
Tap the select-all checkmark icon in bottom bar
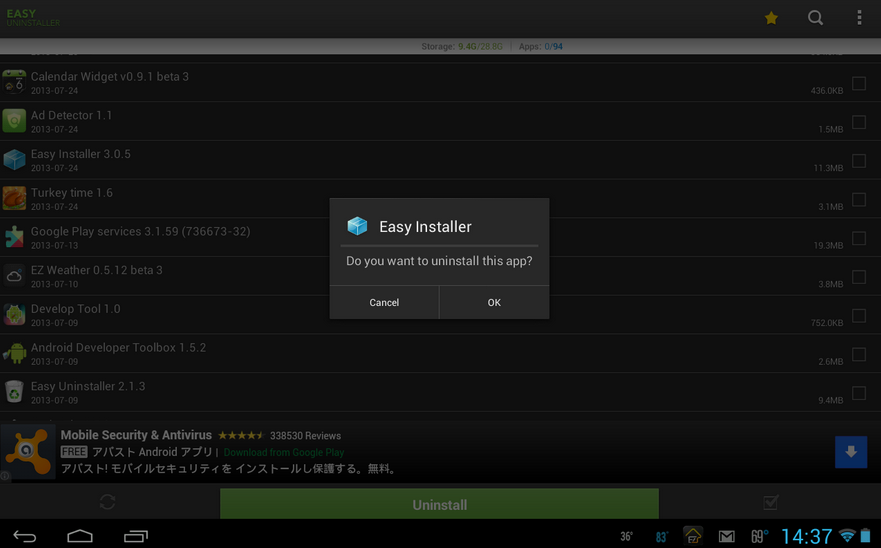pos(771,502)
